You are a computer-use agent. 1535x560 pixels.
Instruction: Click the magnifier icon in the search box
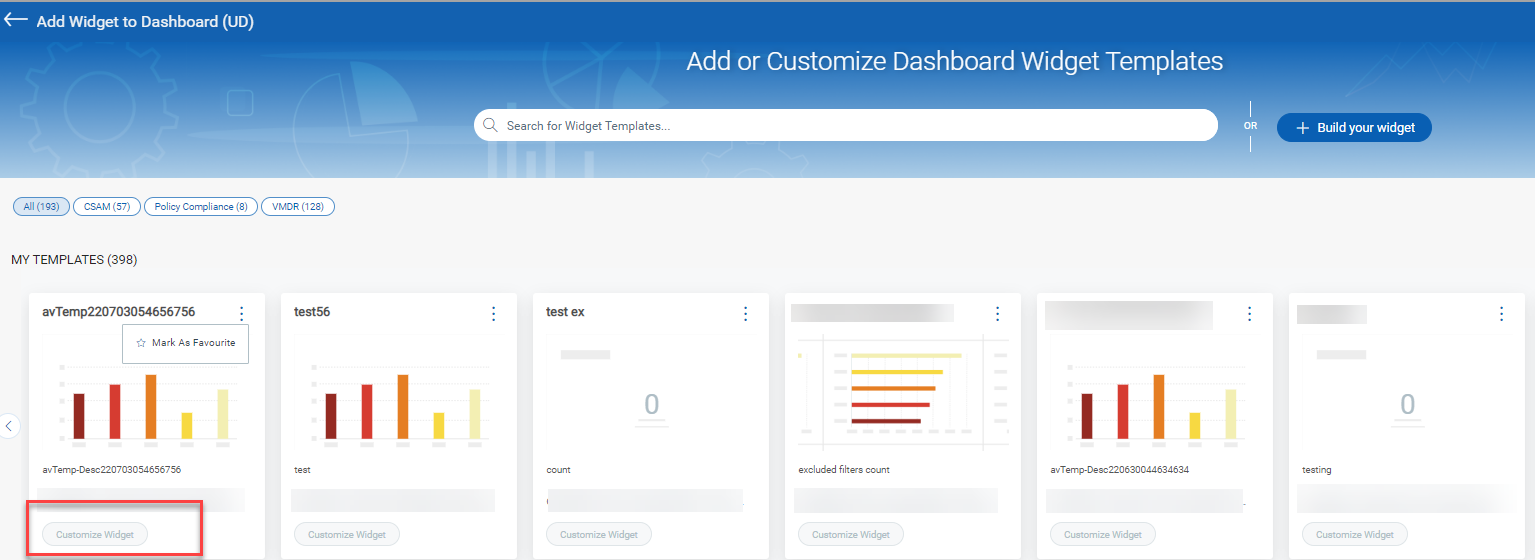coord(490,126)
